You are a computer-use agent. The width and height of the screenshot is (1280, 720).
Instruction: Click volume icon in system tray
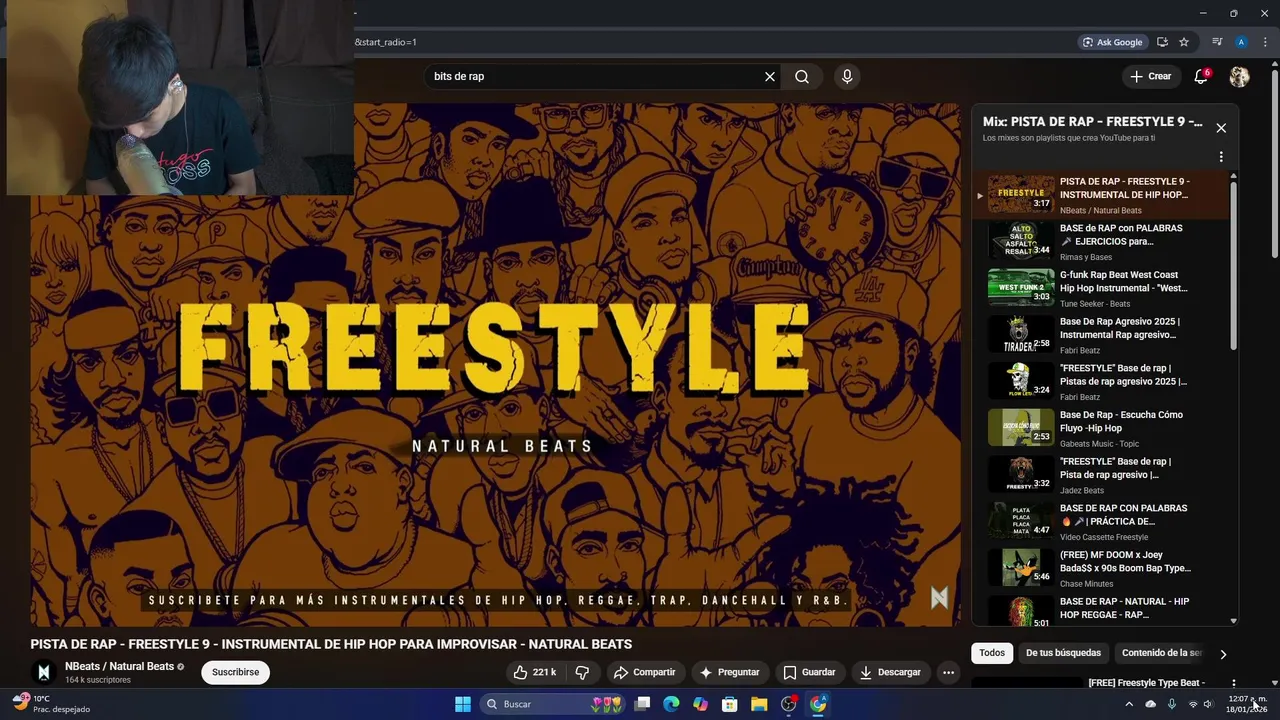(1208, 704)
